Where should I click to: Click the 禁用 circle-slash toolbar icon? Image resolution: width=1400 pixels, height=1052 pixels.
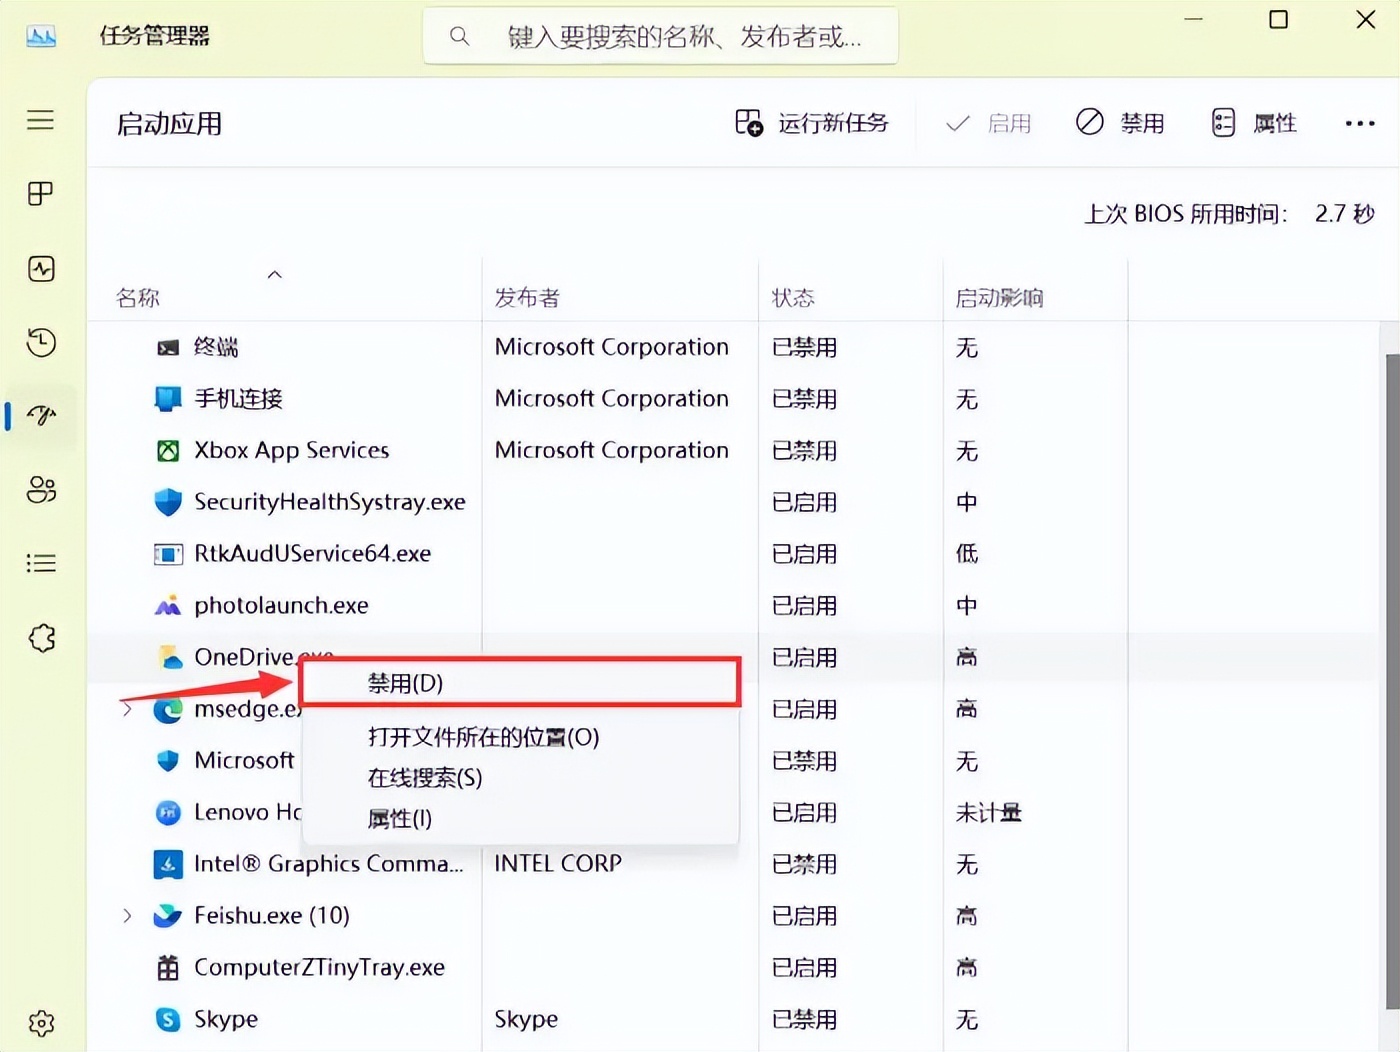(x=1089, y=122)
